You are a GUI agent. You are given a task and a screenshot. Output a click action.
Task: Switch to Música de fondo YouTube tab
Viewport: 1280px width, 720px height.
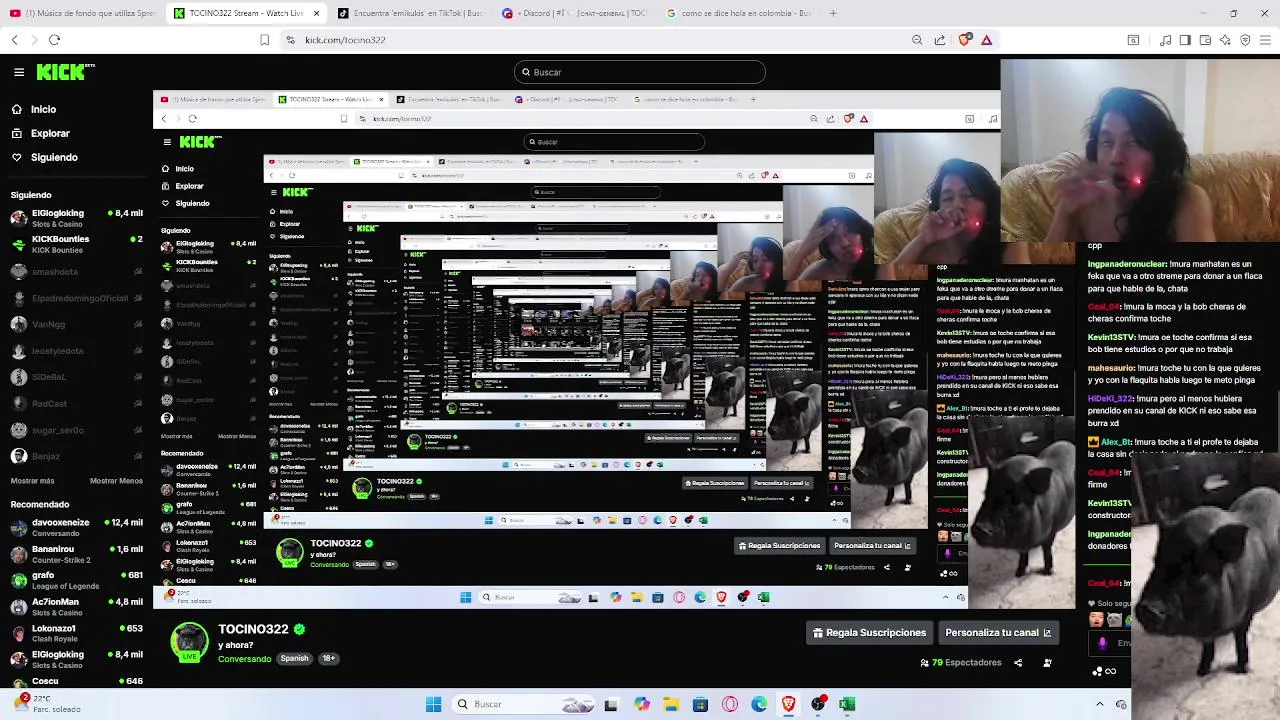coord(82,13)
